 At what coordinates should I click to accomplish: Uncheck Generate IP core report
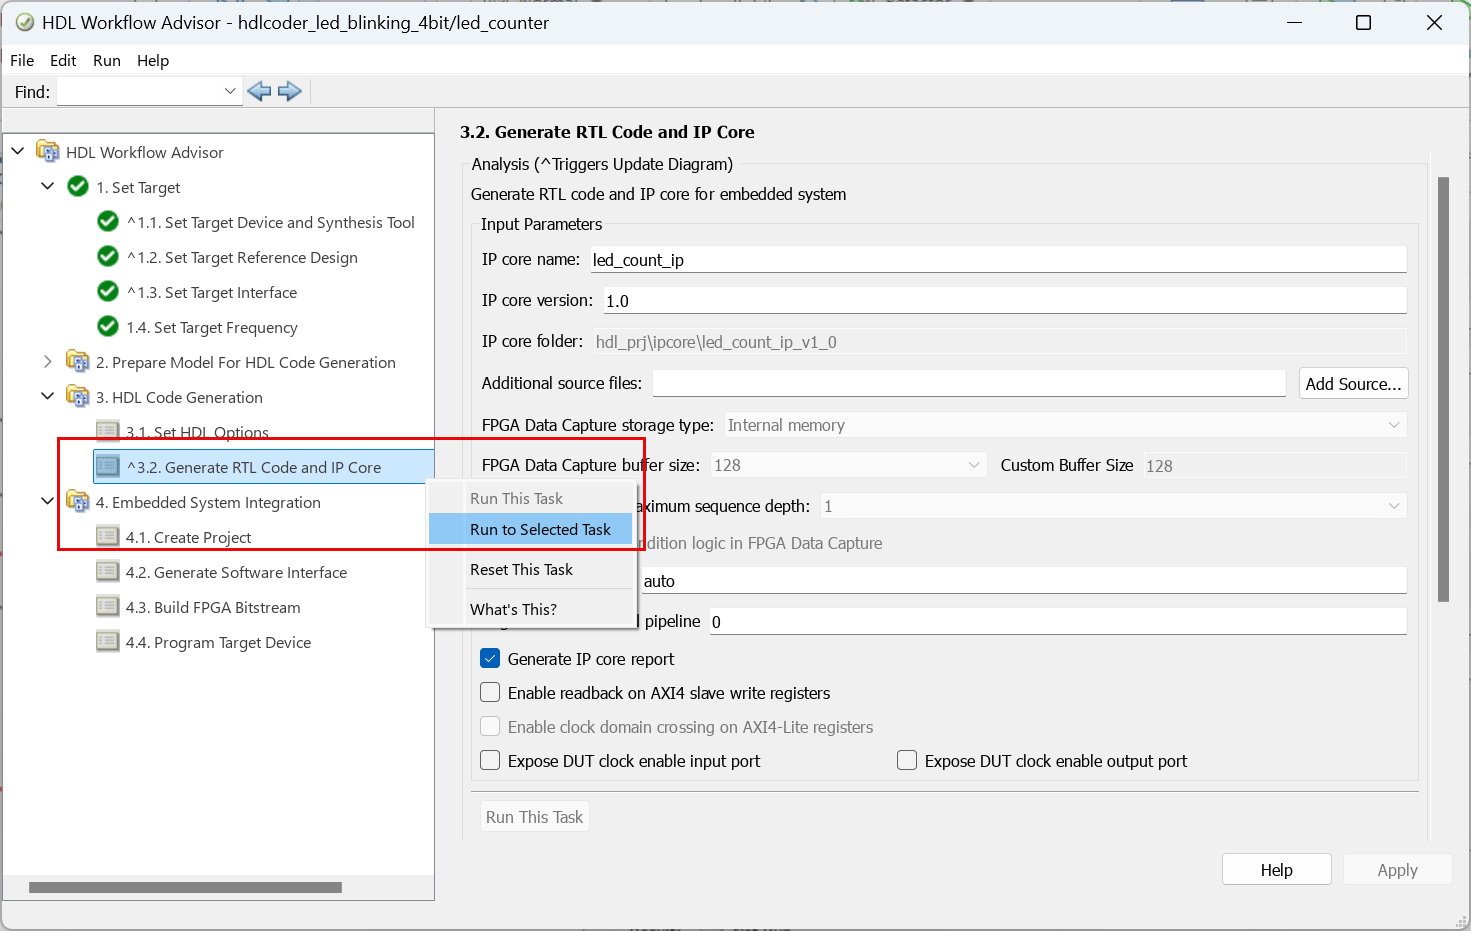pyautogui.click(x=490, y=659)
